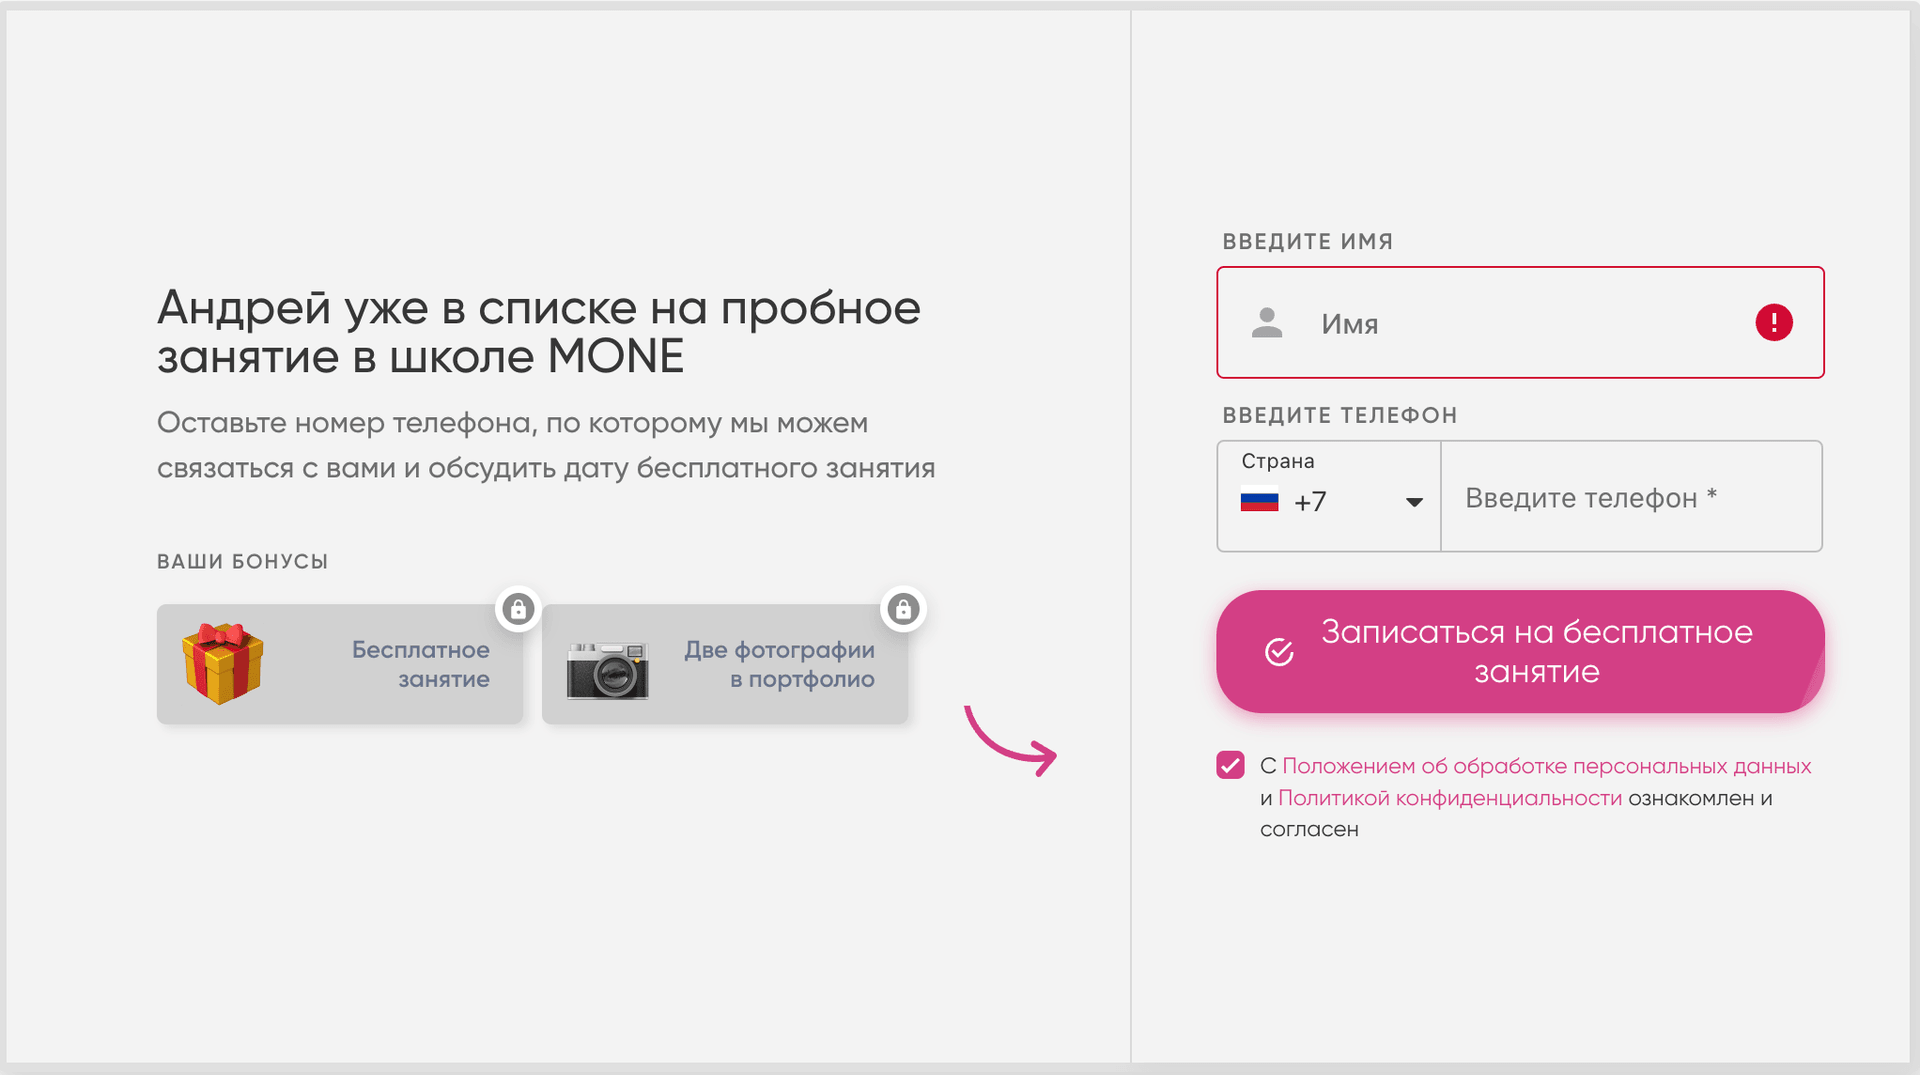Click the person icon in the name field
The width and height of the screenshot is (1920, 1075).
[x=1267, y=323]
